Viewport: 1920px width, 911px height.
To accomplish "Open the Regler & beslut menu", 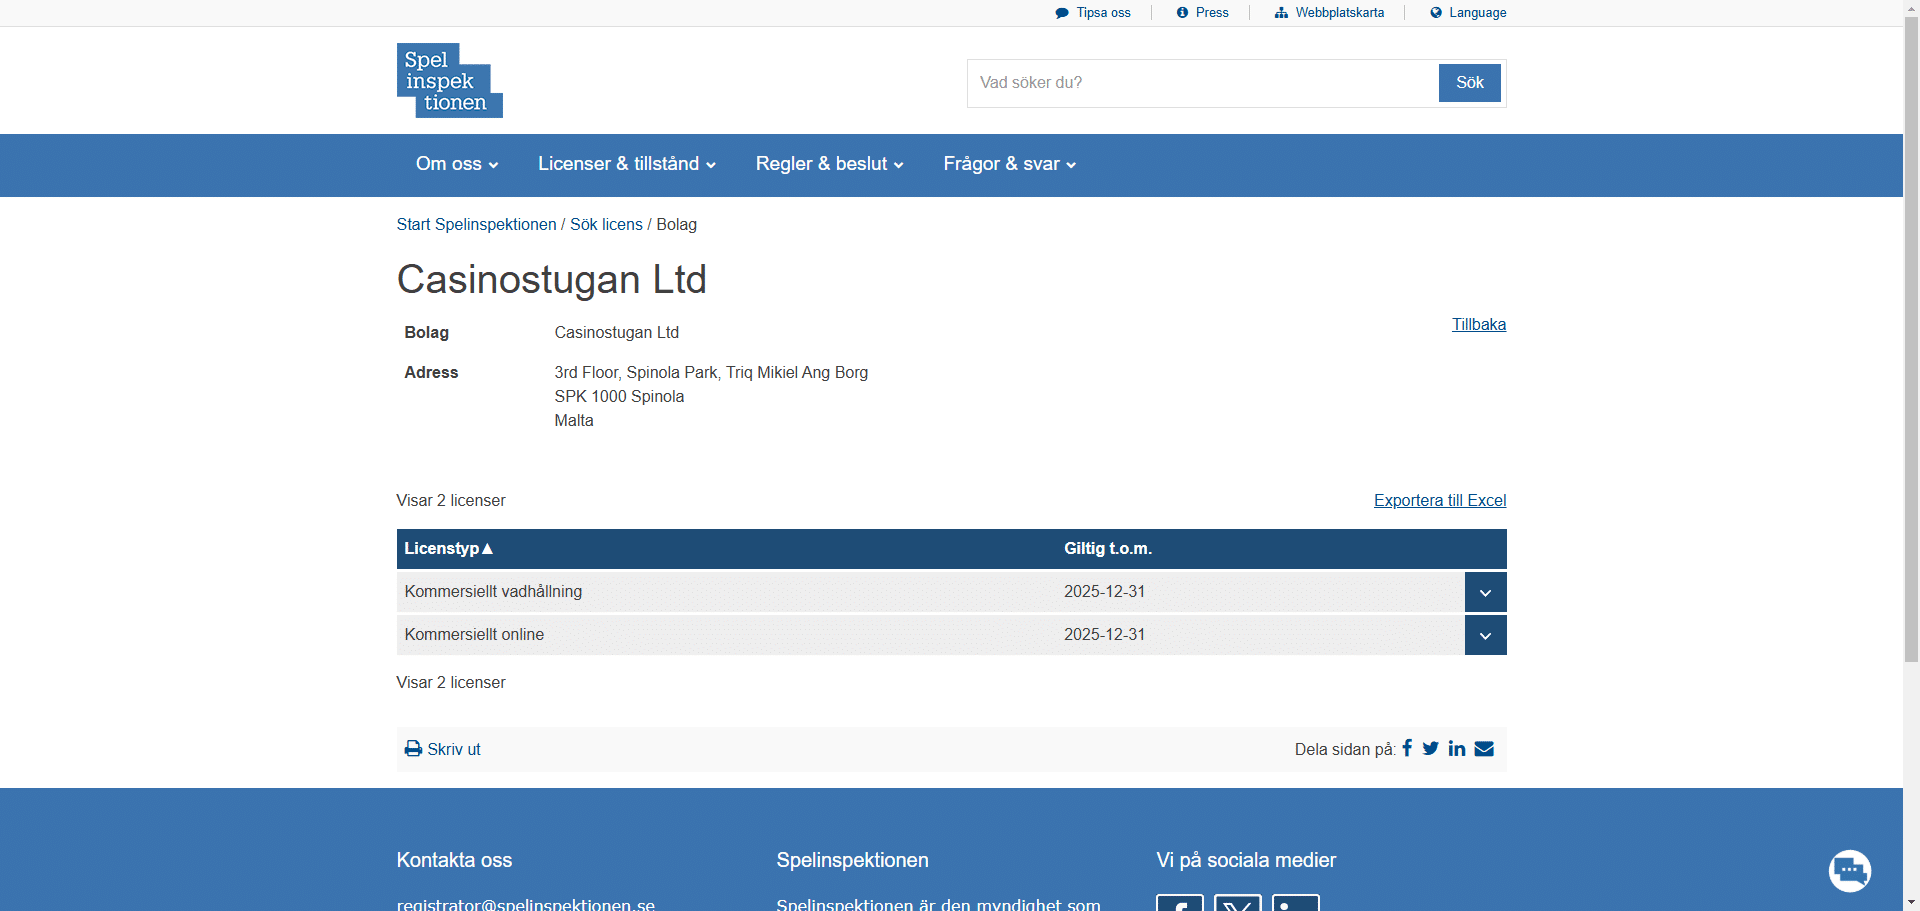I will click(x=830, y=164).
